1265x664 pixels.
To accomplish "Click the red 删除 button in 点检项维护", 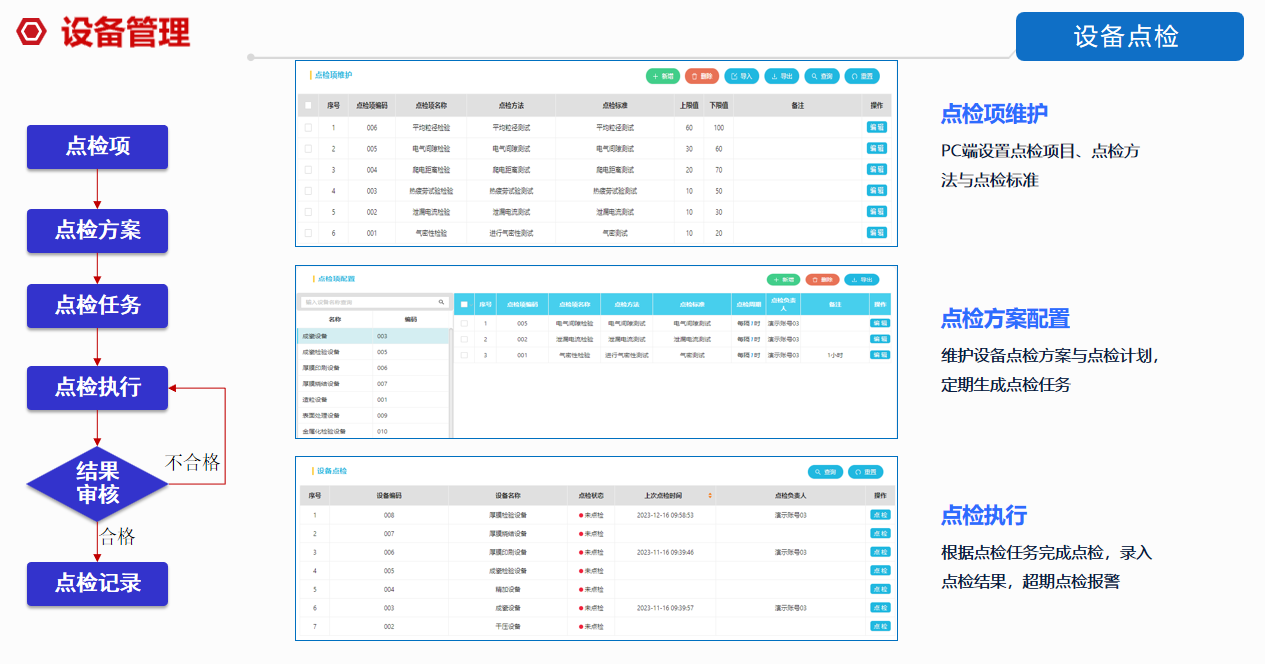I will [x=702, y=76].
